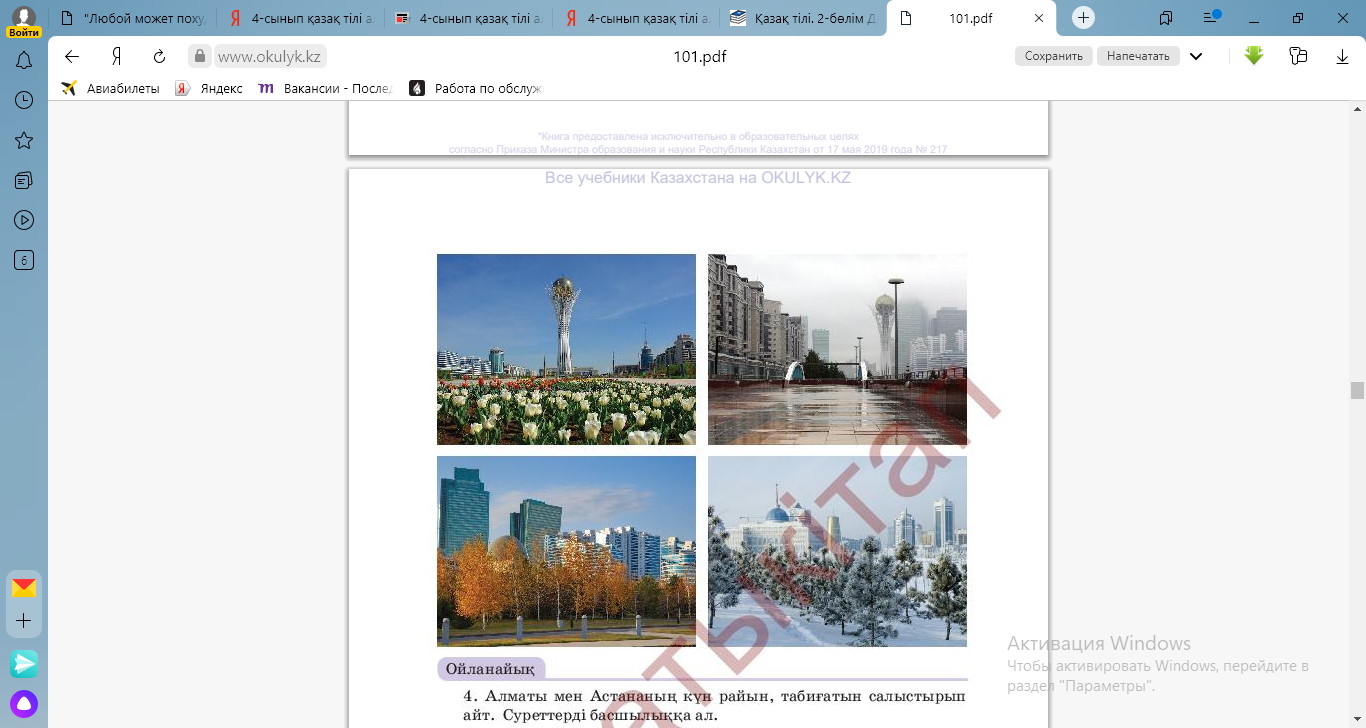Click the snowy winter palace photo

pyautogui.click(x=837, y=551)
